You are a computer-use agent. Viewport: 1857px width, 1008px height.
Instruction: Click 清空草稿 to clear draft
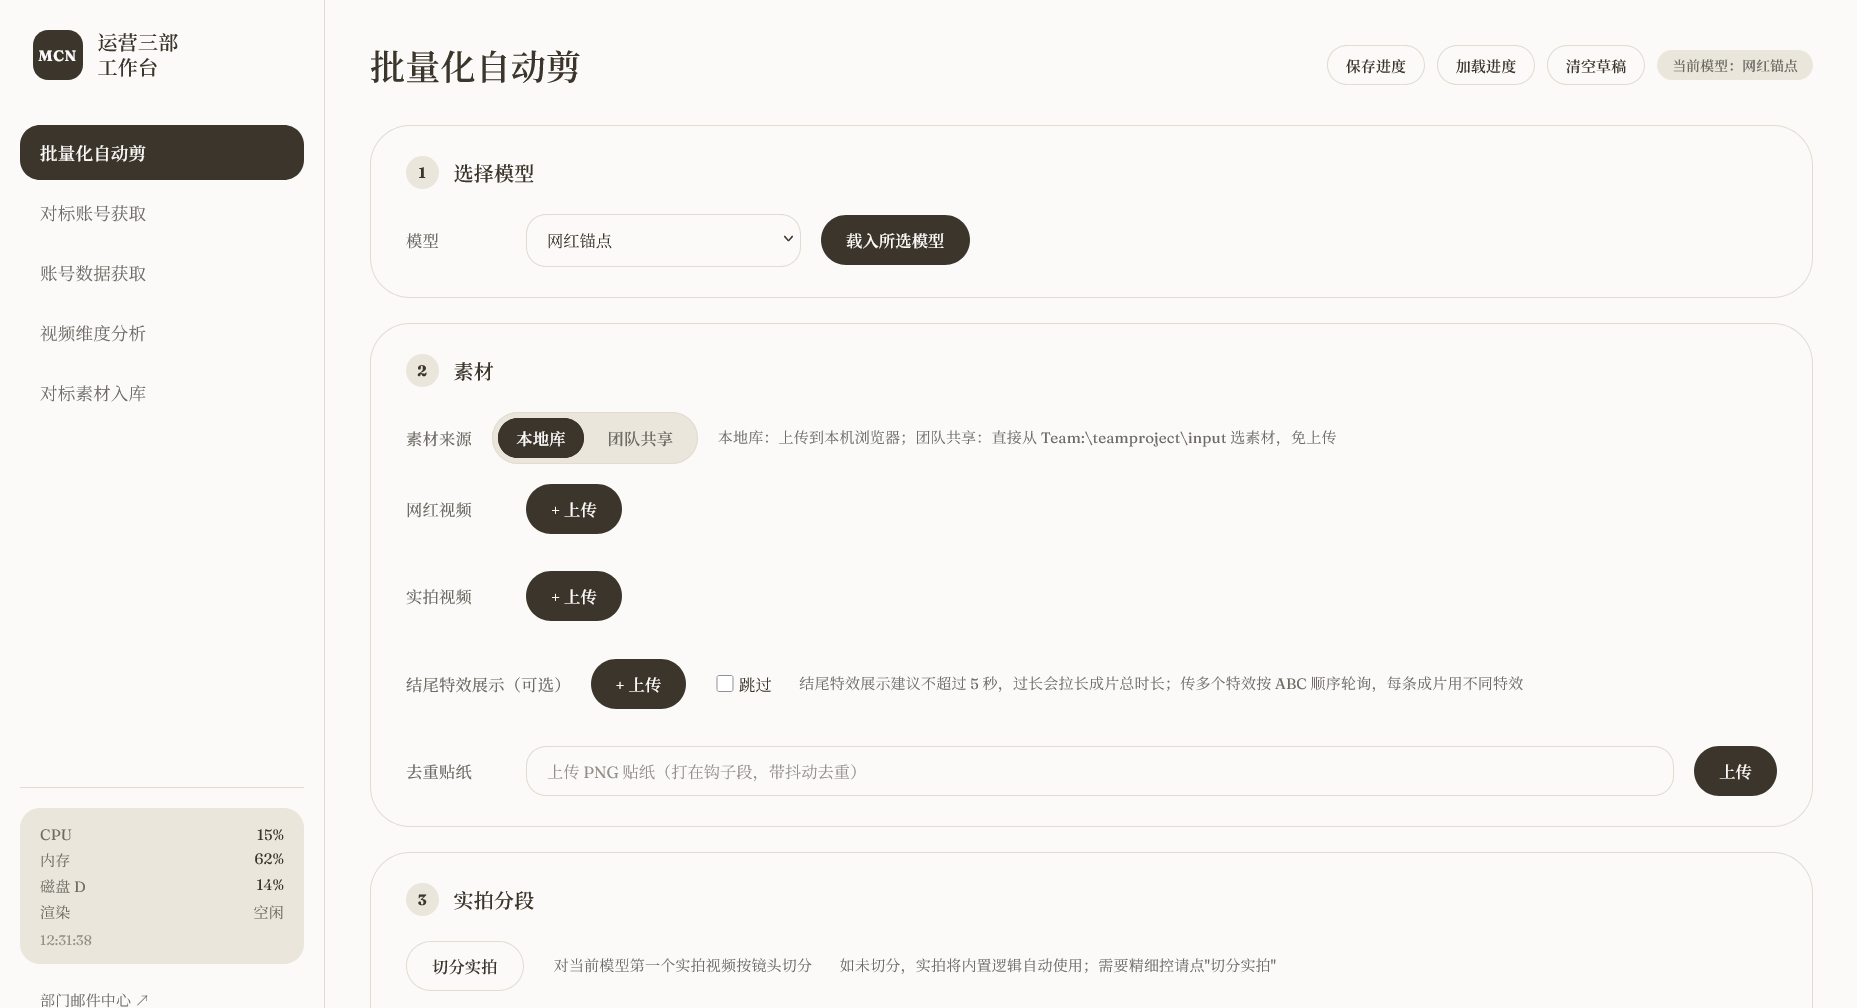tap(1596, 66)
